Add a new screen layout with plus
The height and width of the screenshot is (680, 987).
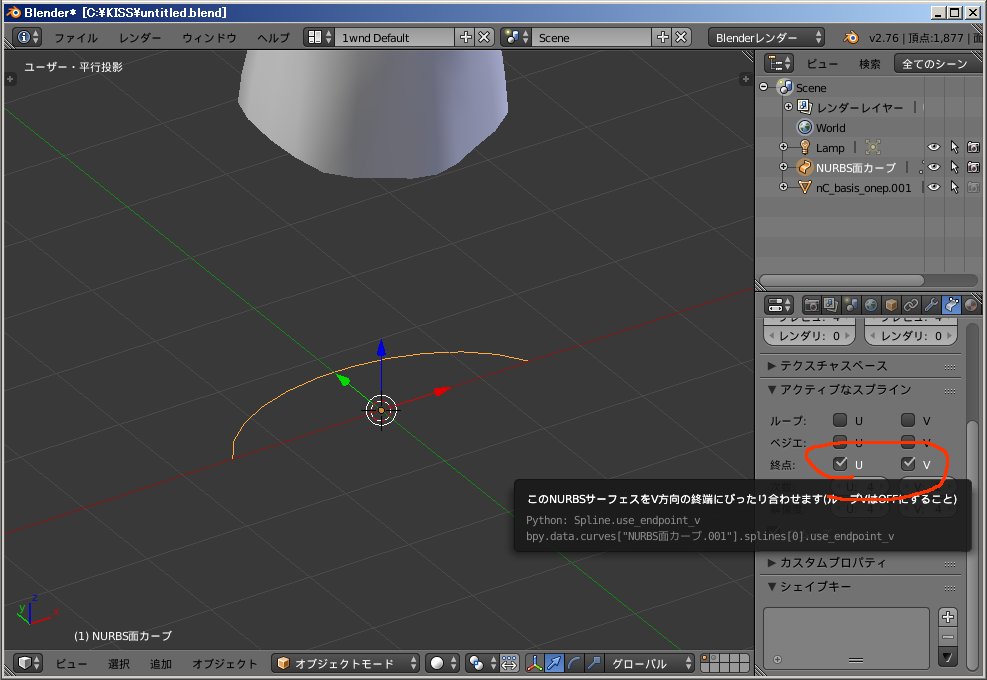tap(466, 37)
